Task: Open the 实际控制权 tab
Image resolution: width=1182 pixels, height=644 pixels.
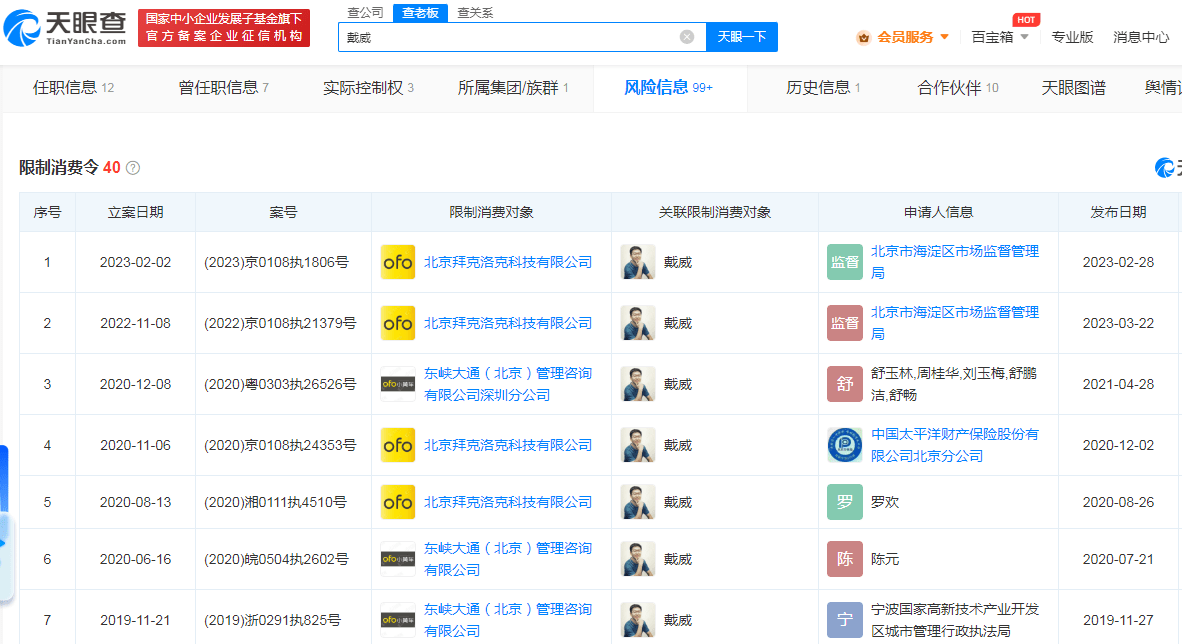Action: pos(368,88)
